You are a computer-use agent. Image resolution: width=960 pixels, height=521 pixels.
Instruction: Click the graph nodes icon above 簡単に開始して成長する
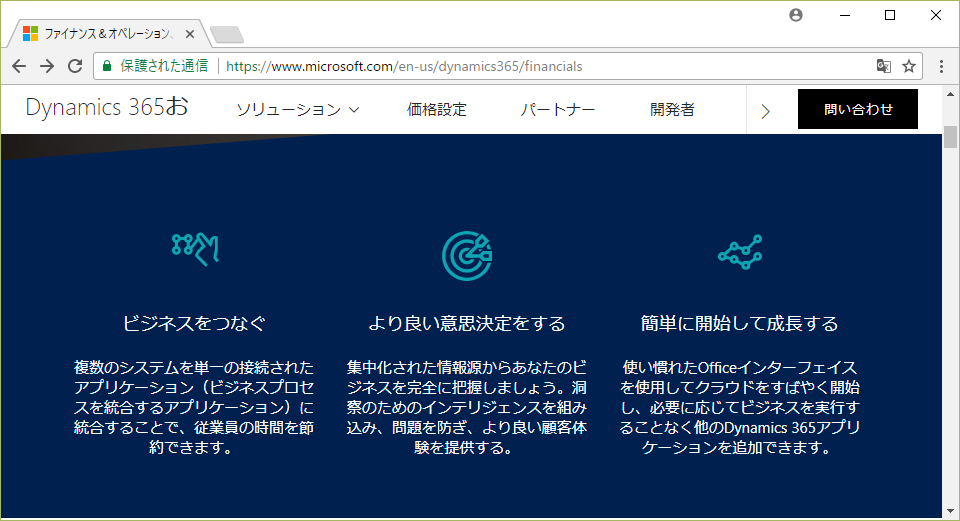(x=740, y=252)
